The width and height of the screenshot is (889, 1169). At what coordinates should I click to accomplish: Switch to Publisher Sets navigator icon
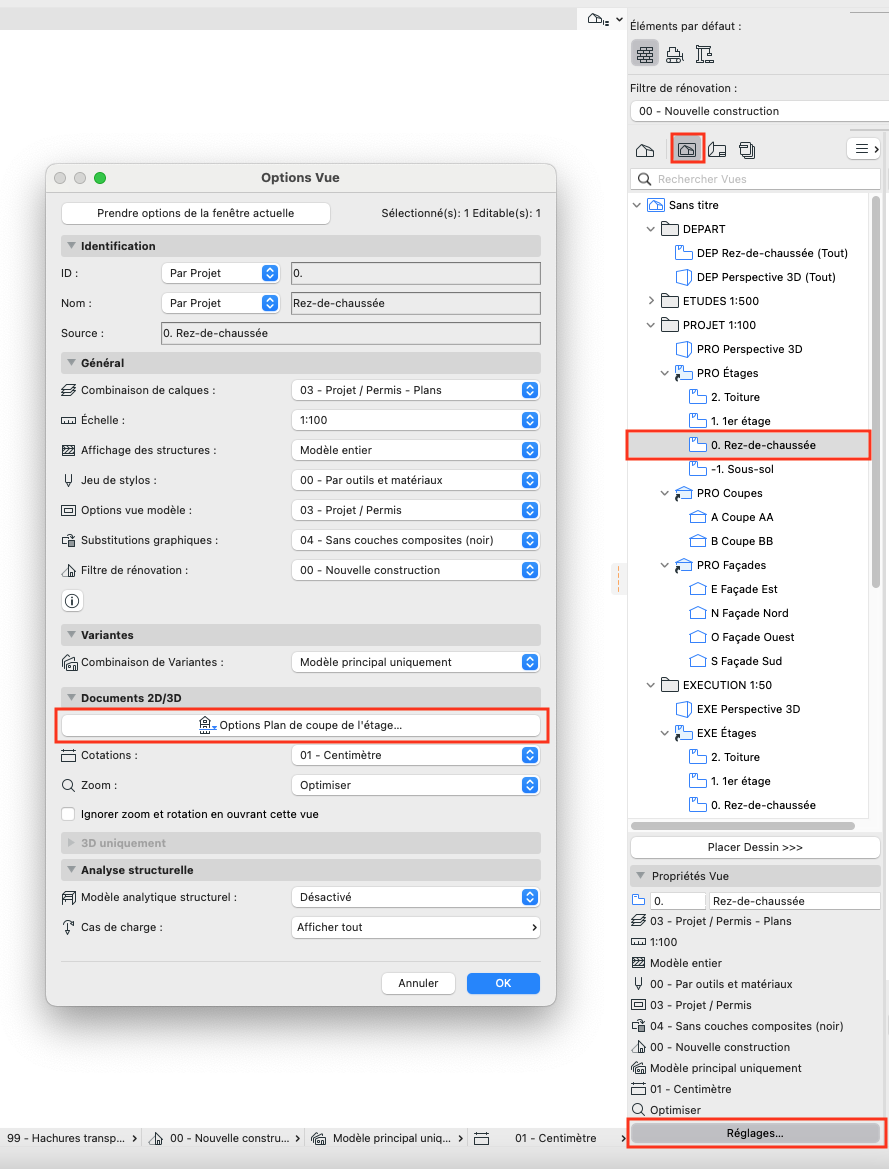coord(747,150)
